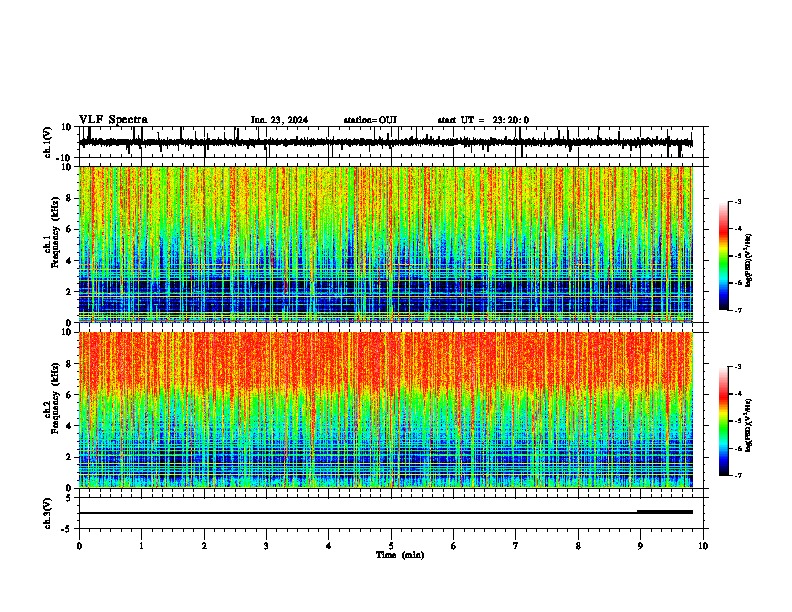Click the ch.2 "Frequency (kHz)" axis label
The height and width of the screenshot is (612, 792).
[x=55, y=398]
